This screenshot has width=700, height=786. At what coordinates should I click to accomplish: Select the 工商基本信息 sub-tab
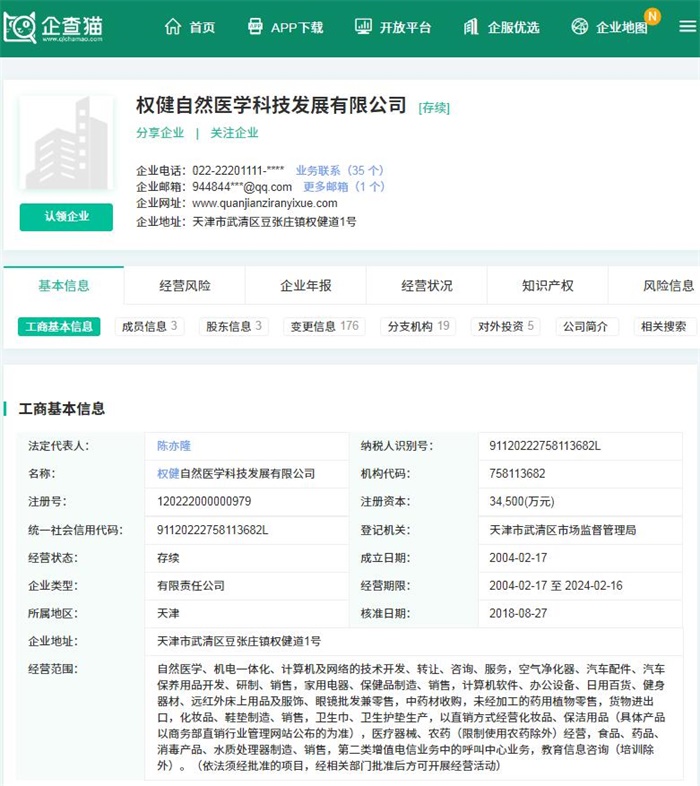pyautogui.click(x=59, y=326)
